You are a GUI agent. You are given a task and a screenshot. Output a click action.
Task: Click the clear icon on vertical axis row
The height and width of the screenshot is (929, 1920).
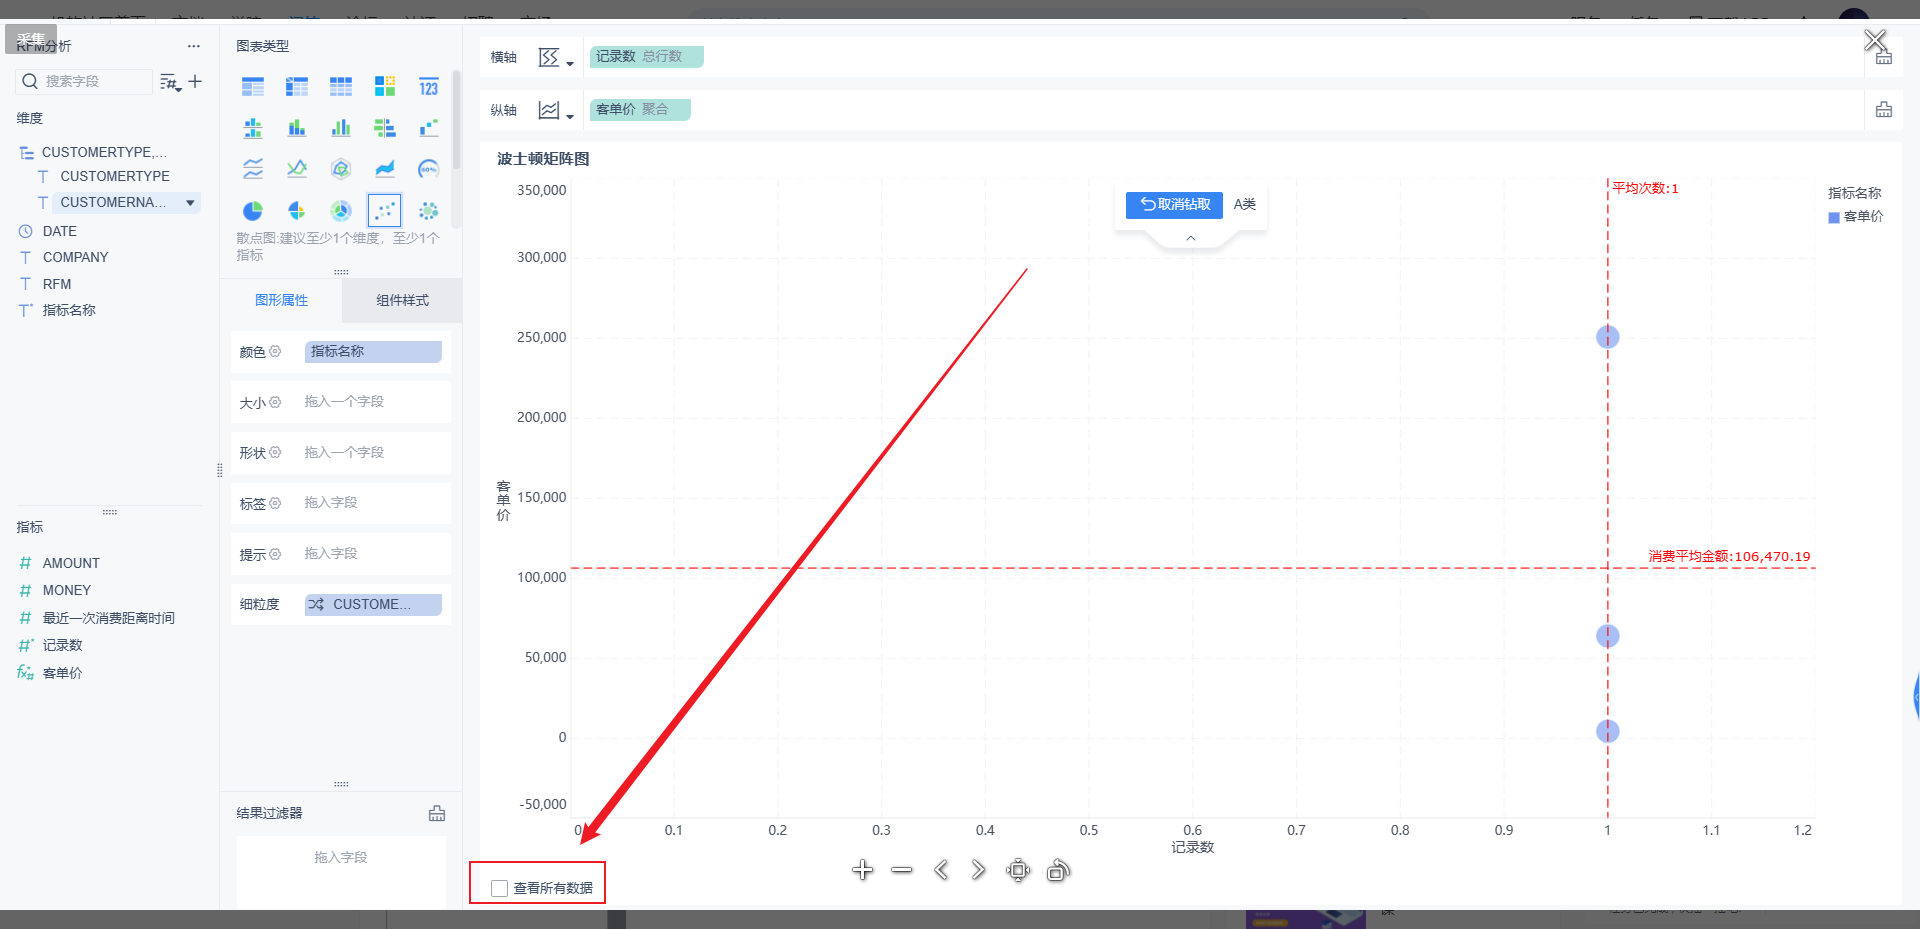click(x=1884, y=110)
